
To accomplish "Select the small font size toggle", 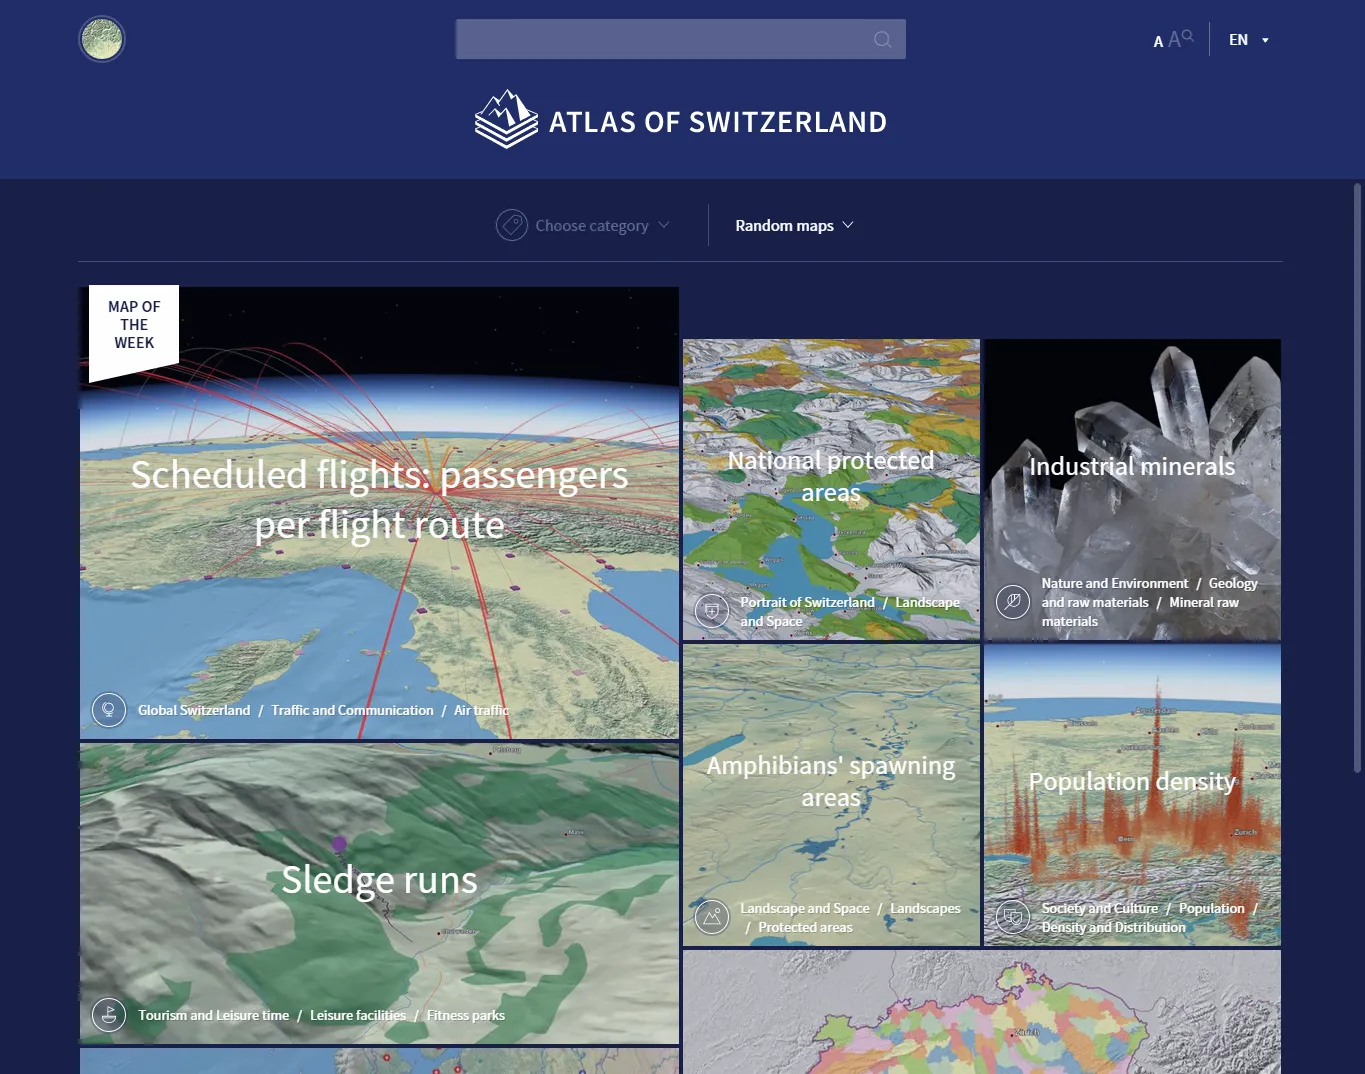I will (1156, 42).
